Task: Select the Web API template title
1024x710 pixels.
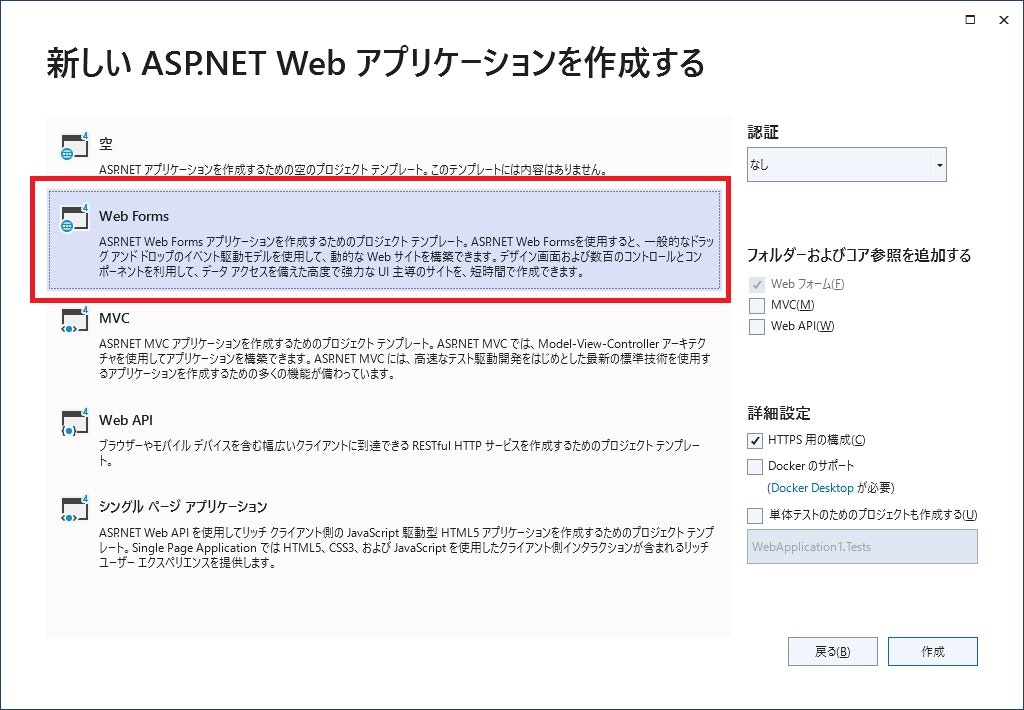Action: 126,420
